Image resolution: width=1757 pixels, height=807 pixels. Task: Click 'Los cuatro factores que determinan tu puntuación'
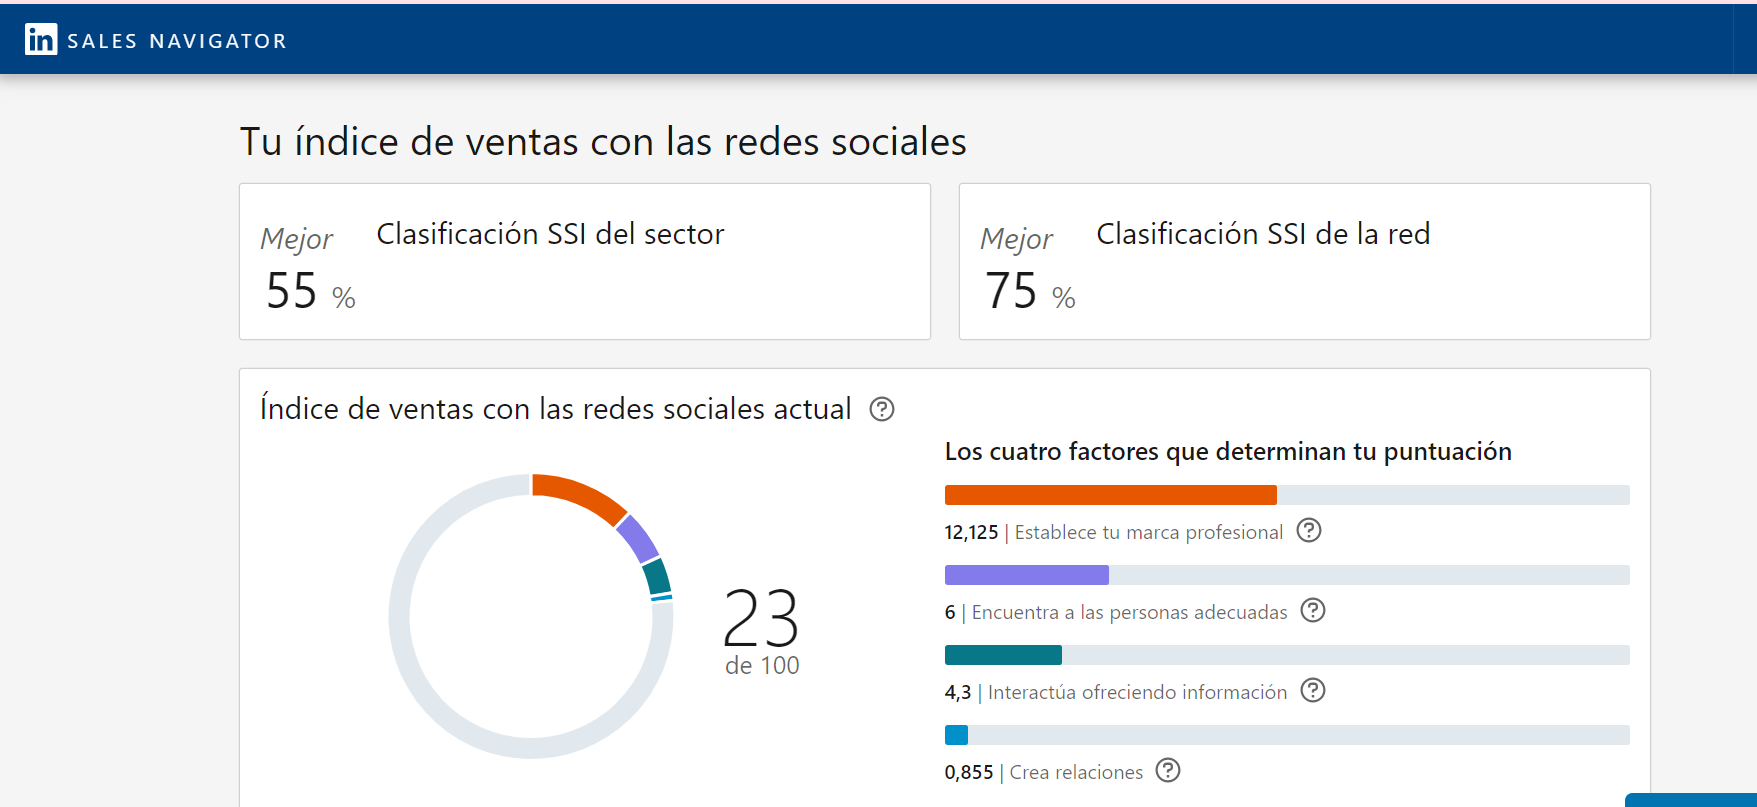pos(1228,452)
